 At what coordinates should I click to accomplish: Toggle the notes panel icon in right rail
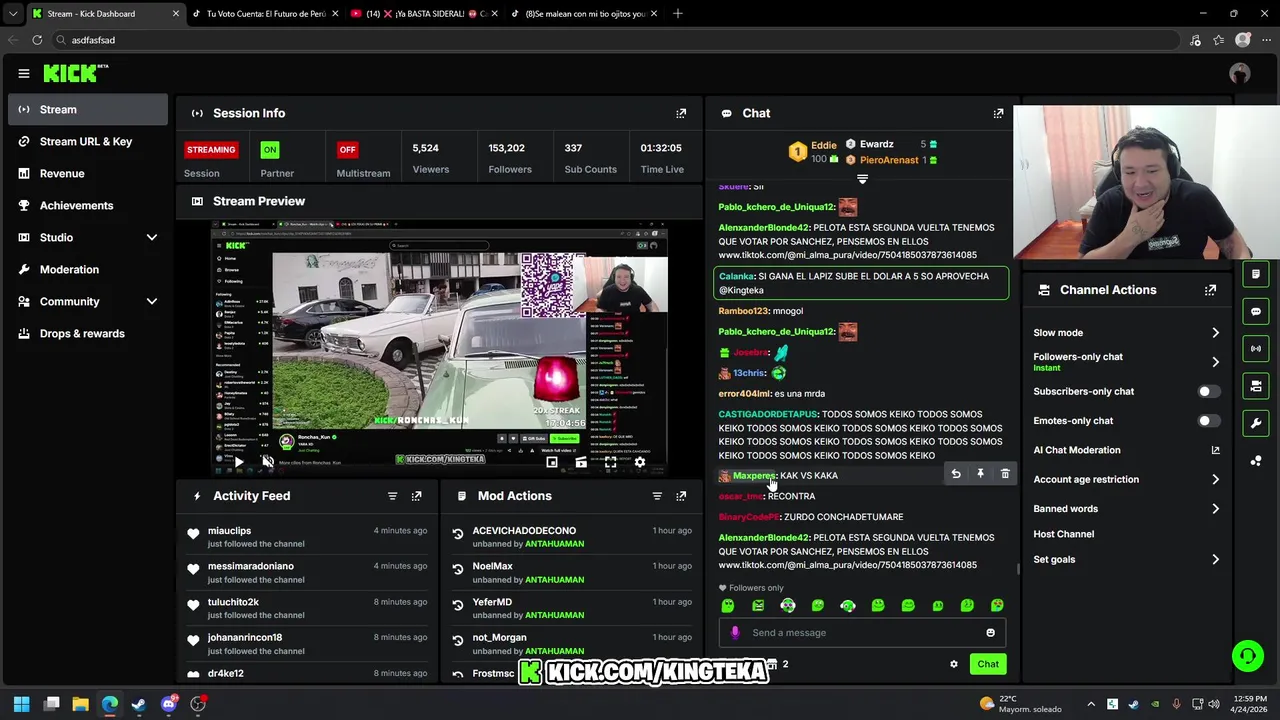pos(1256,274)
